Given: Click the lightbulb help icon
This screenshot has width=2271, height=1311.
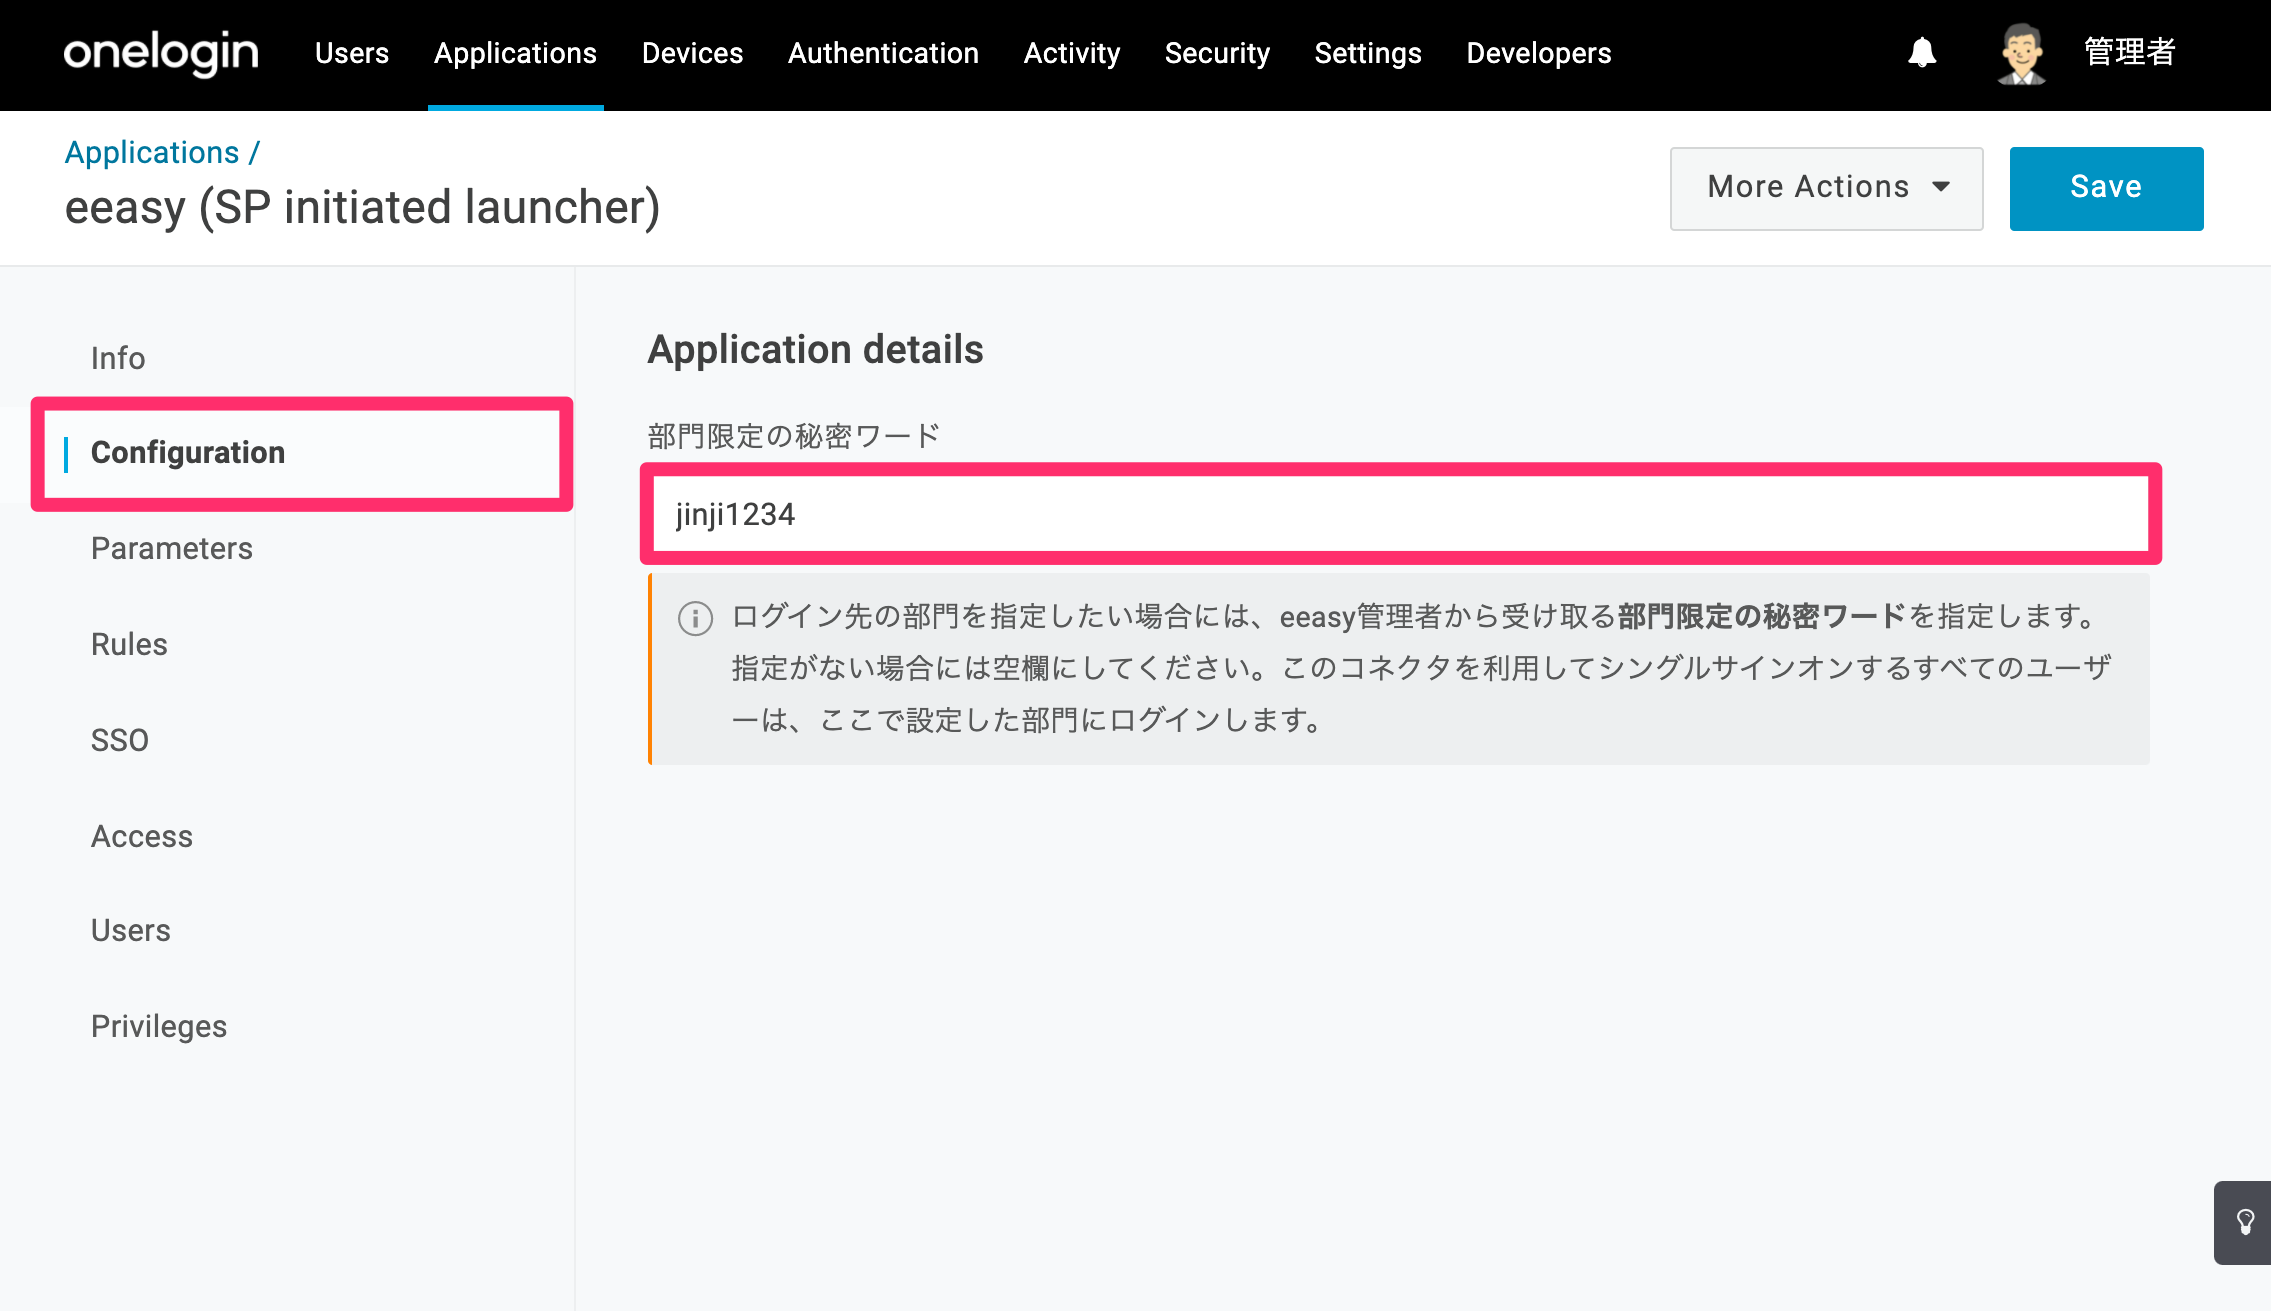Looking at the screenshot, I should click(2245, 1222).
